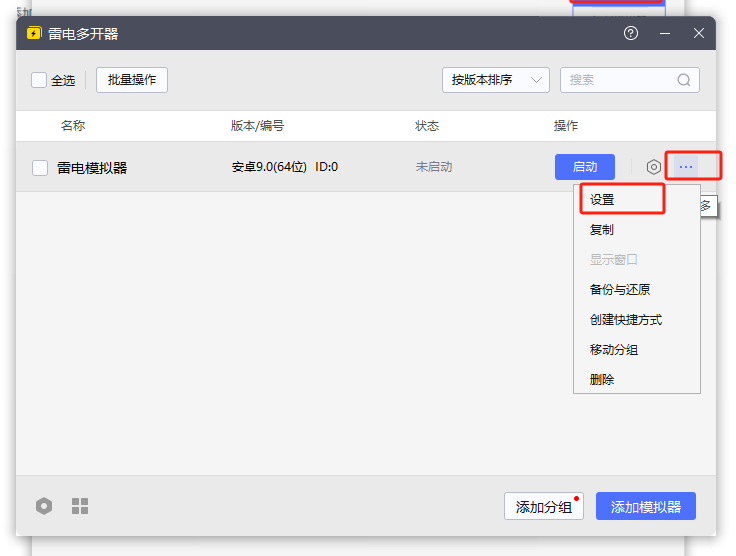Switch to grid view icon

tap(80, 506)
